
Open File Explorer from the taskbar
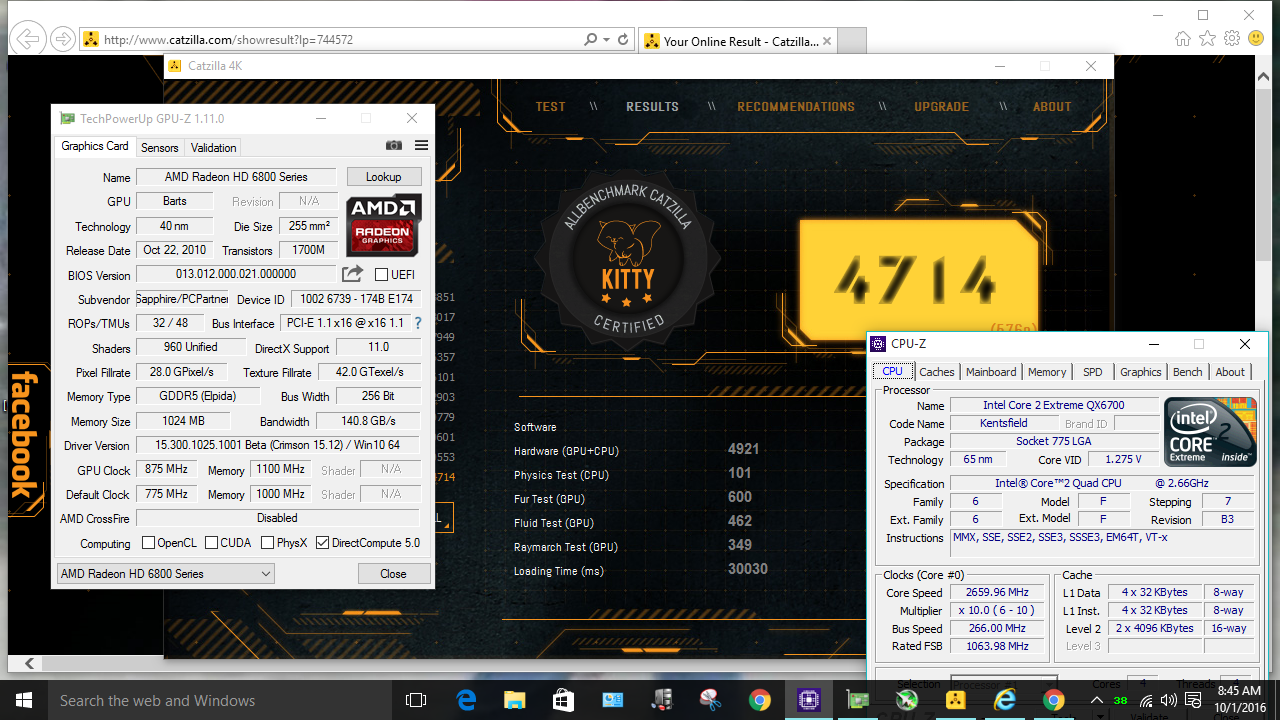pos(514,700)
